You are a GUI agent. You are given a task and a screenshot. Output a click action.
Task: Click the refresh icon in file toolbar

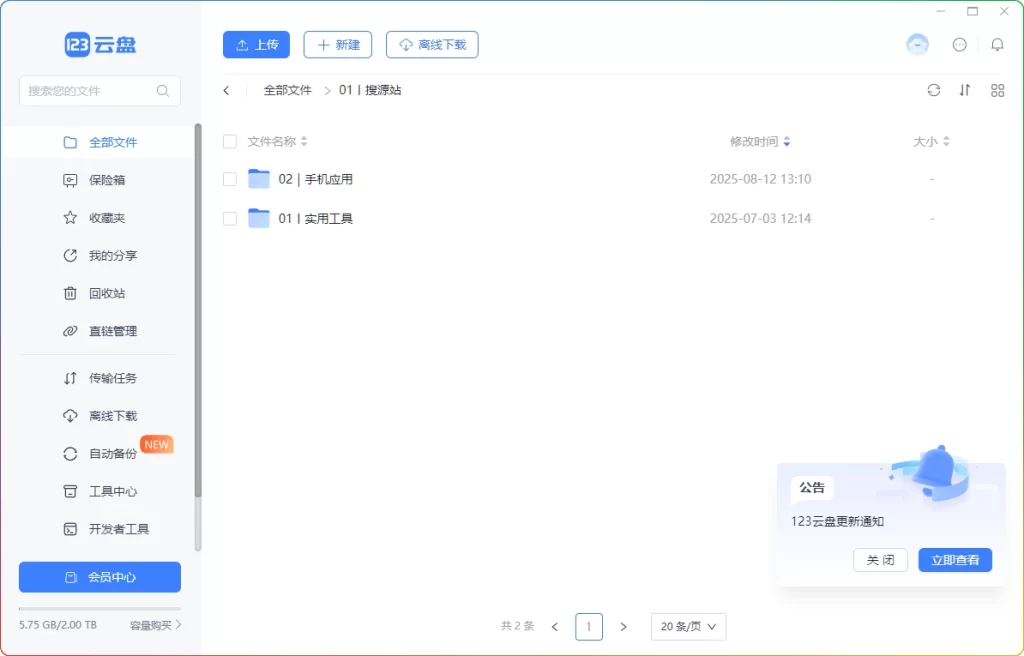coord(933,90)
